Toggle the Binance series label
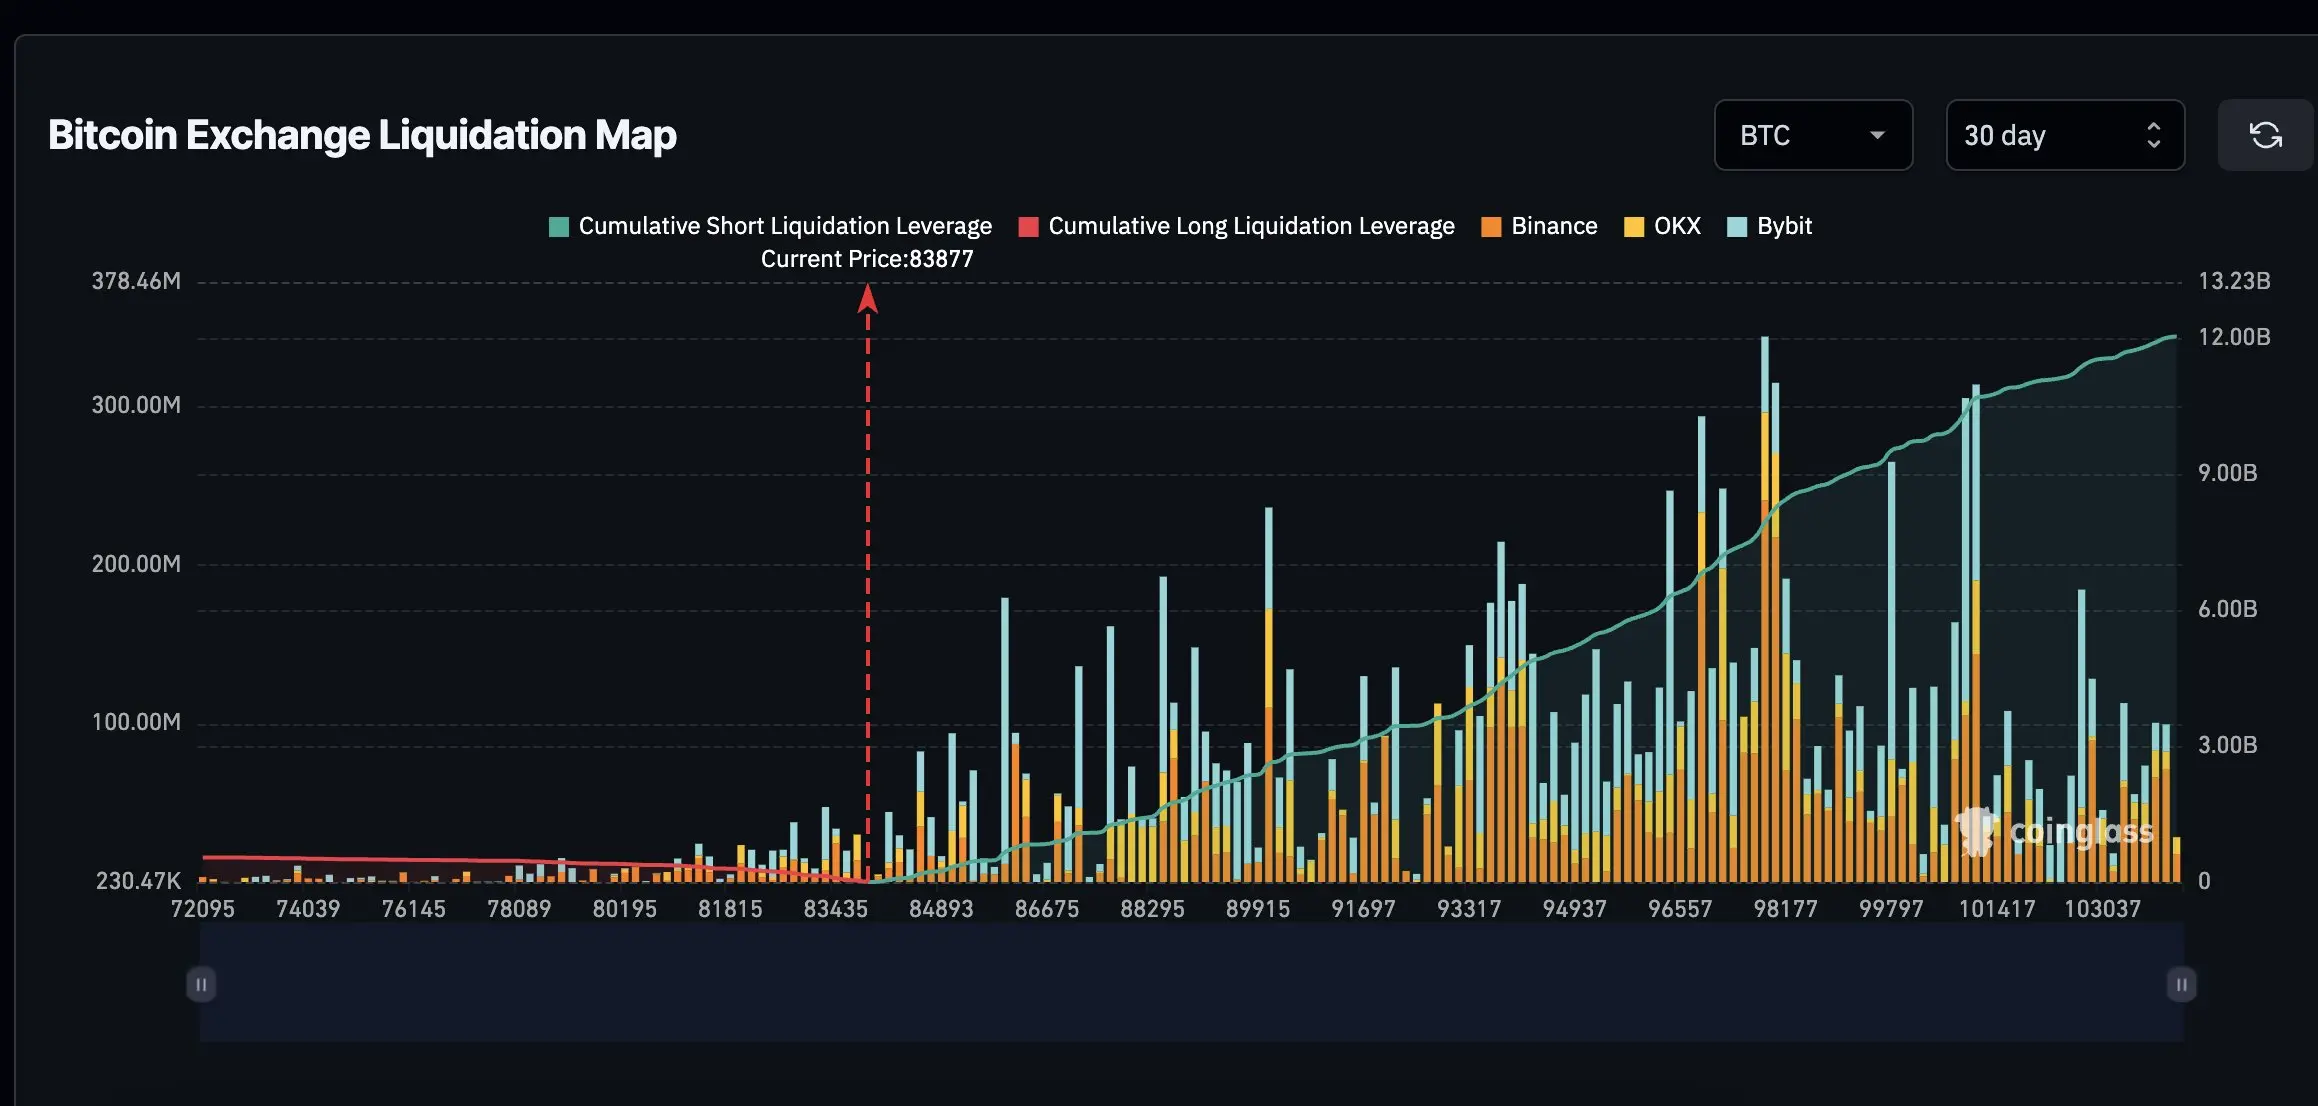This screenshot has height=1106, width=2318. (1554, 226)
